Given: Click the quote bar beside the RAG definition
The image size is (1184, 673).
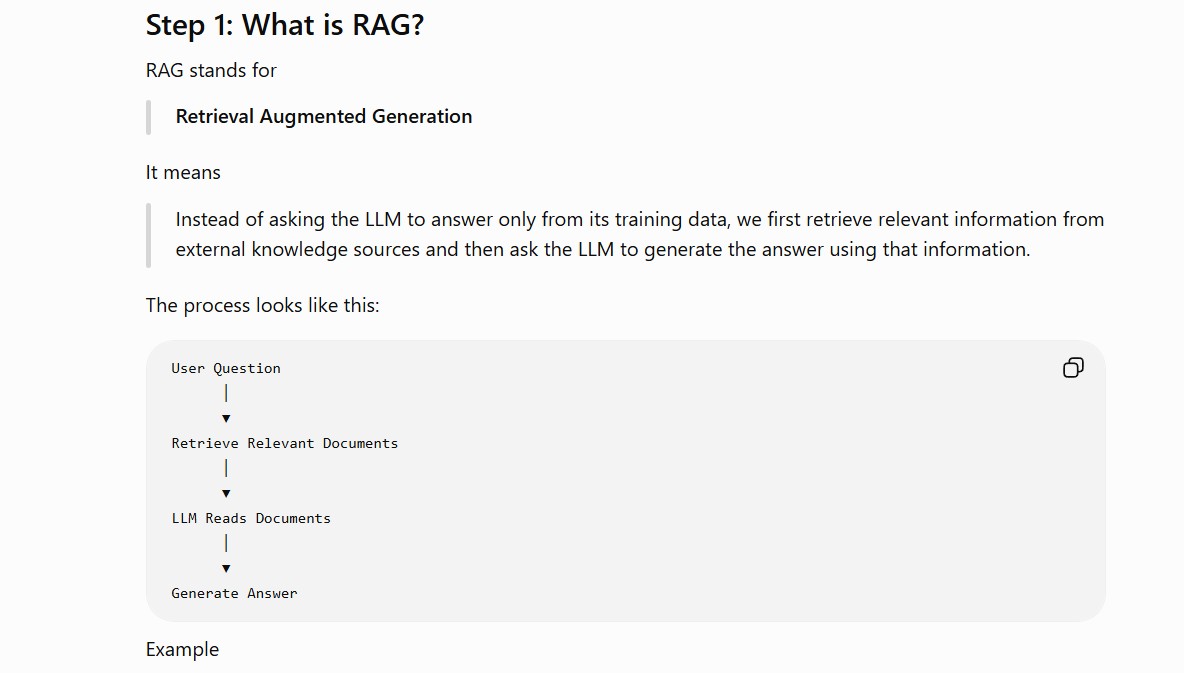Looking at the screenshot, I should (149, 235).
